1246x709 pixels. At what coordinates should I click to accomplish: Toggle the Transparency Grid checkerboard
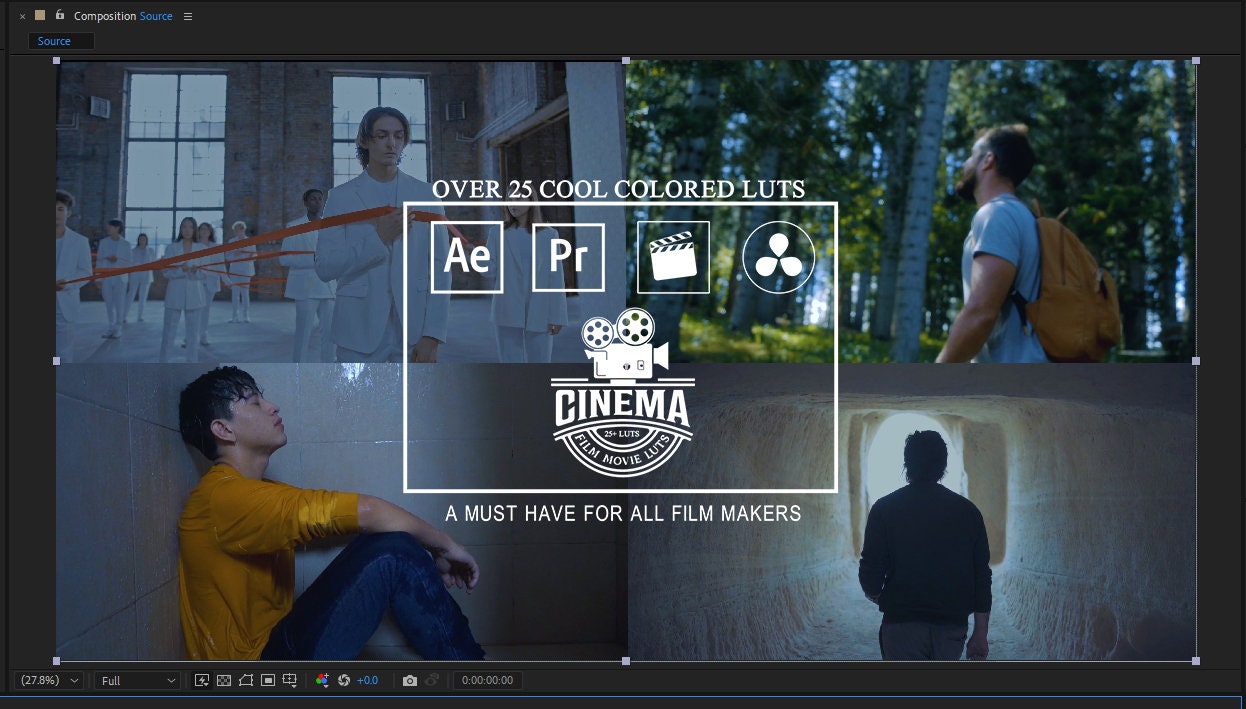pyautogui.click(x=225, y=680)
